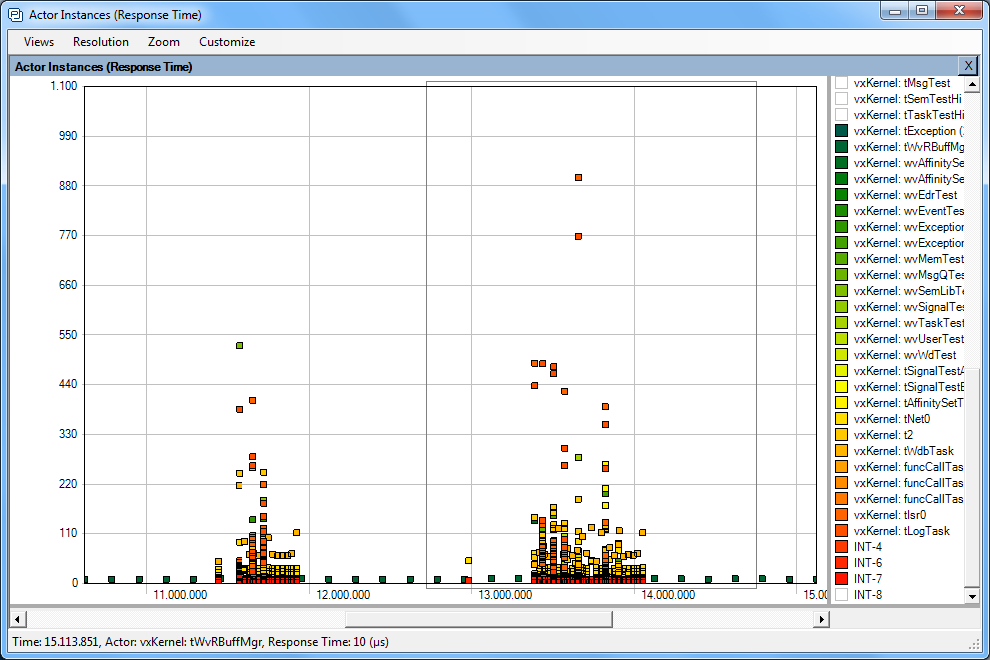990x660 pixels.
Task: Open the Customize menu
Action: 227,42
